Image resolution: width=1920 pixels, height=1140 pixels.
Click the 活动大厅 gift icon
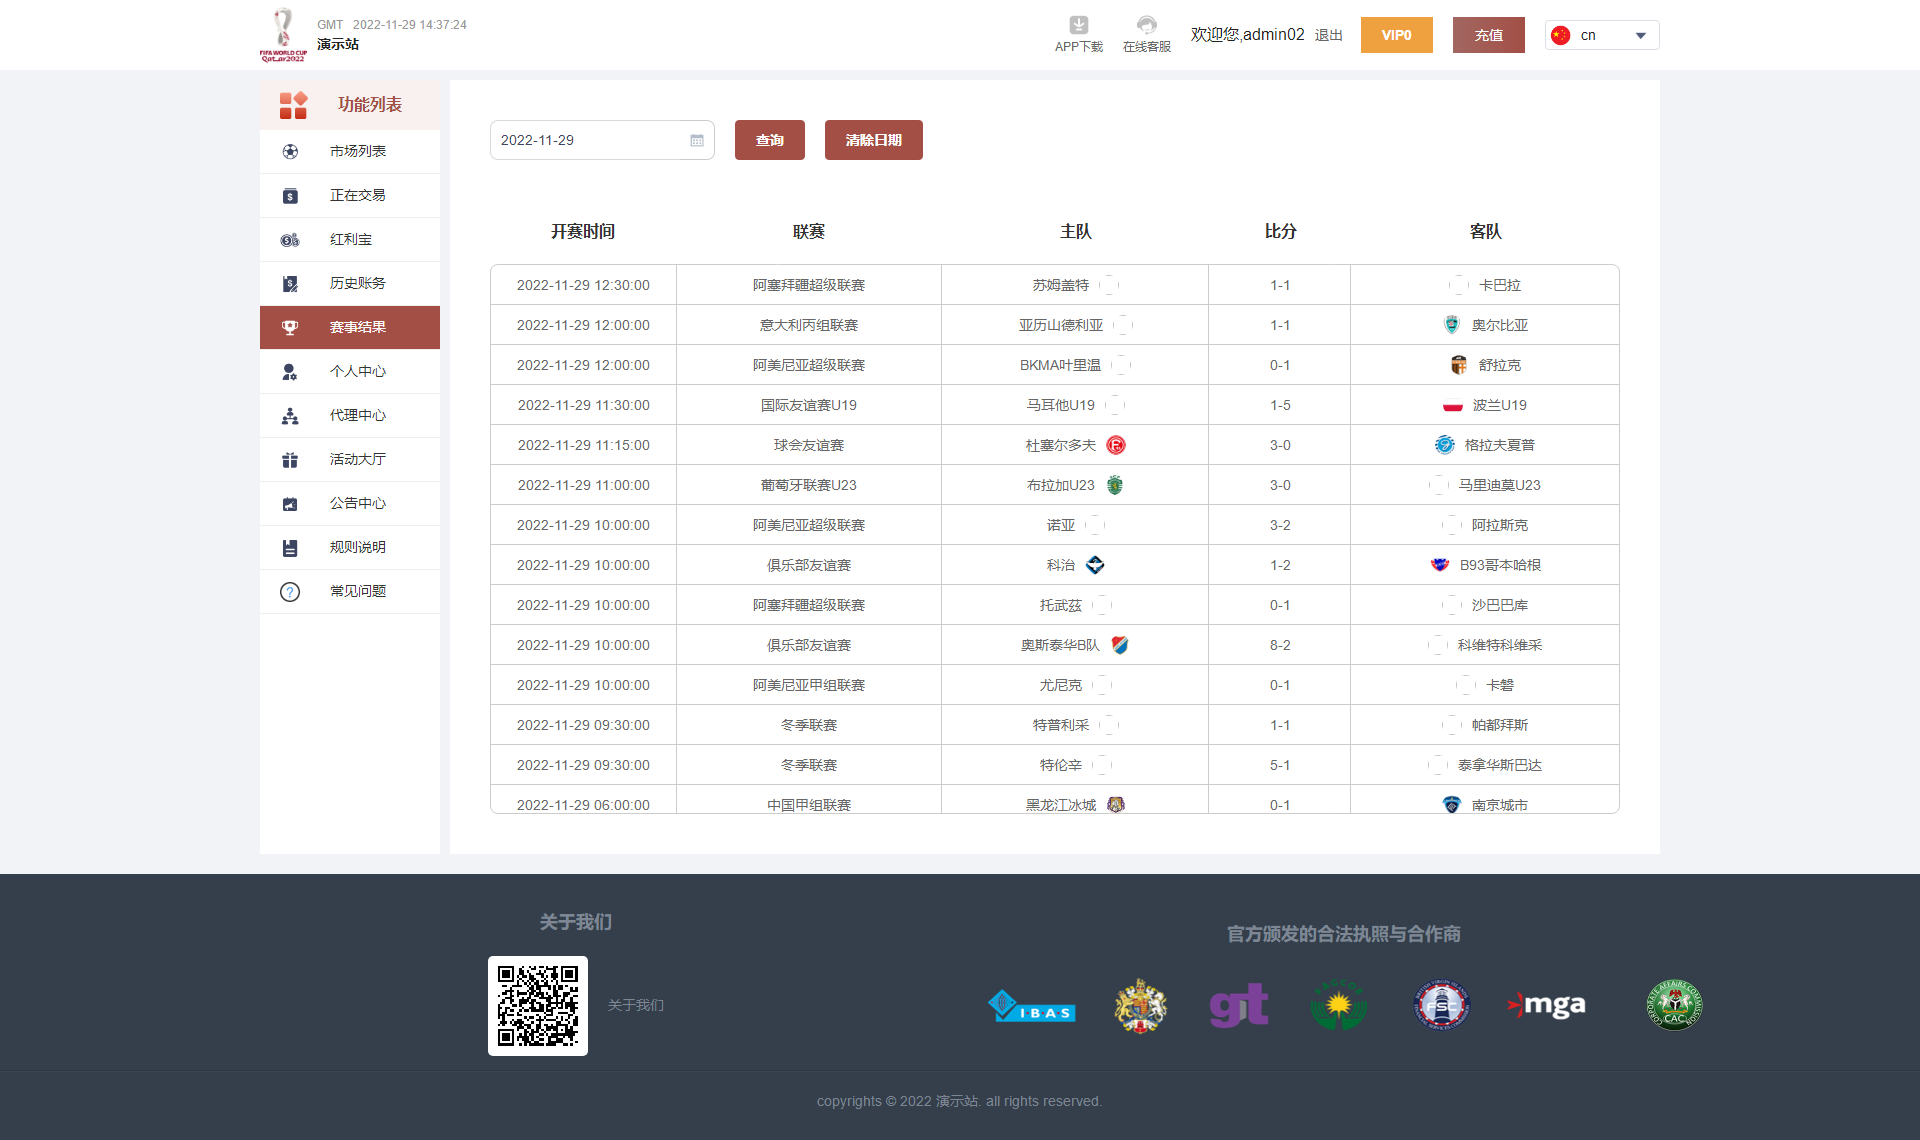290,460
